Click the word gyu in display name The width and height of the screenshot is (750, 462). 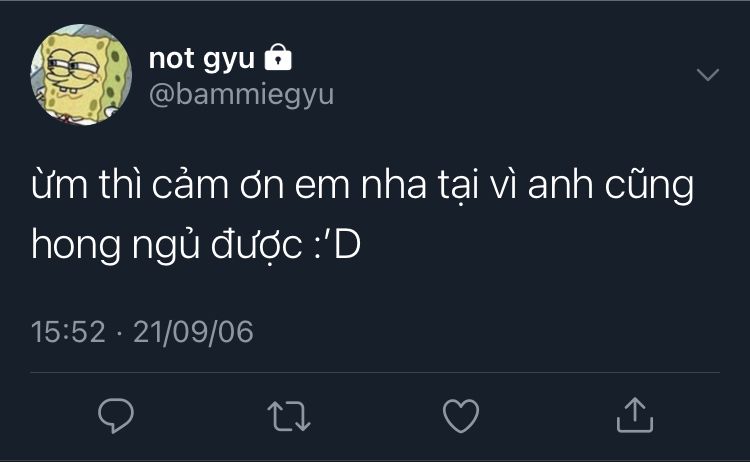229,60
